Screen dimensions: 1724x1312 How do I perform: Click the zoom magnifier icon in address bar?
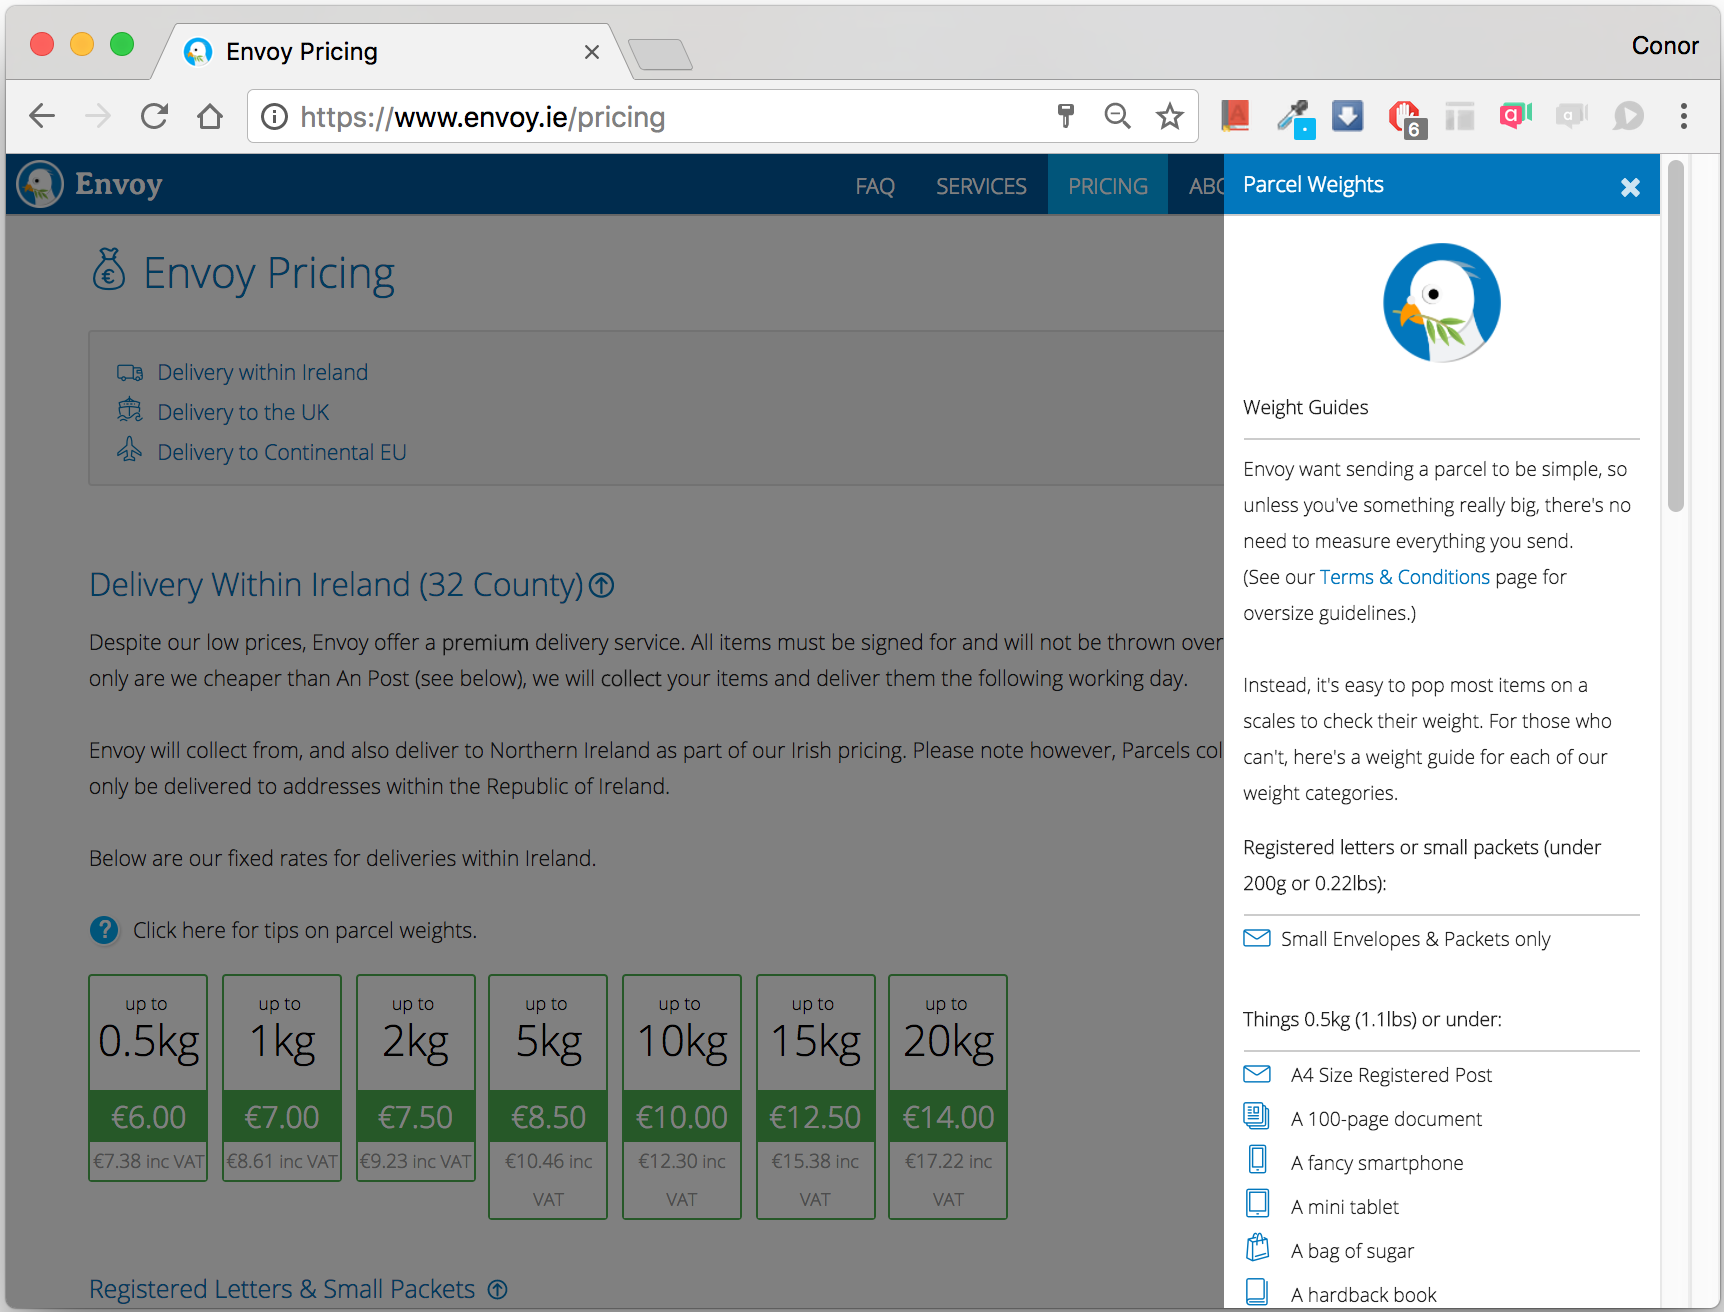point(1117,116)
